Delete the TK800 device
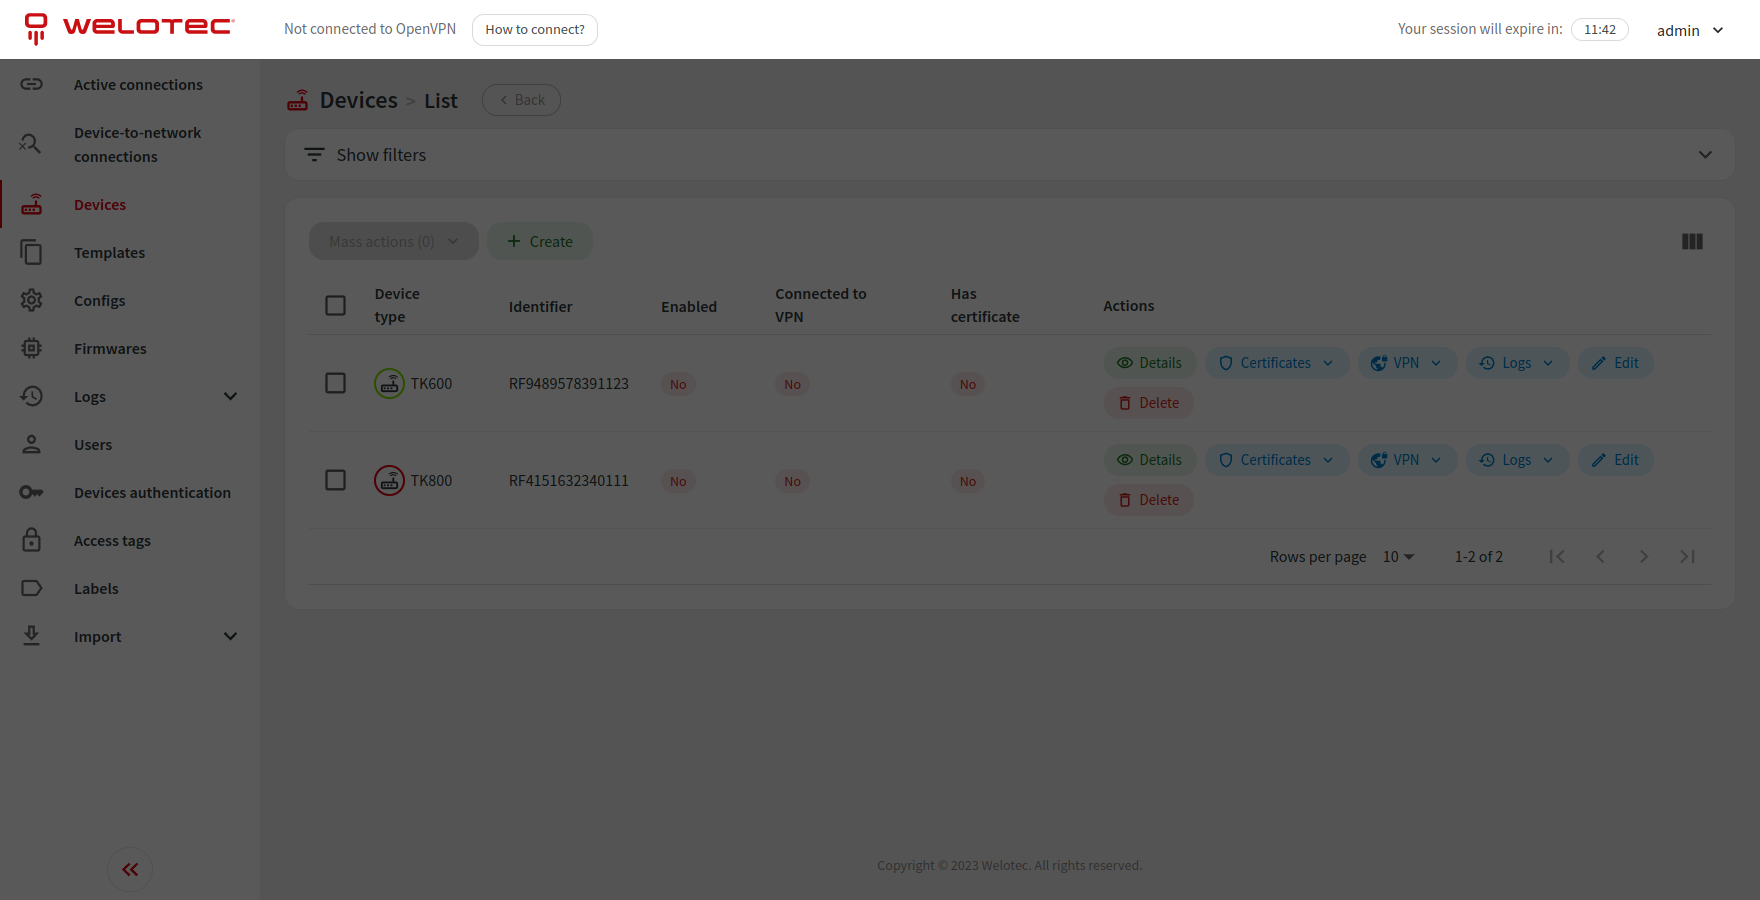Image resolution: width=1760 pixels, height=900 pixels. pyautogui.click(x=1149, y=500)
